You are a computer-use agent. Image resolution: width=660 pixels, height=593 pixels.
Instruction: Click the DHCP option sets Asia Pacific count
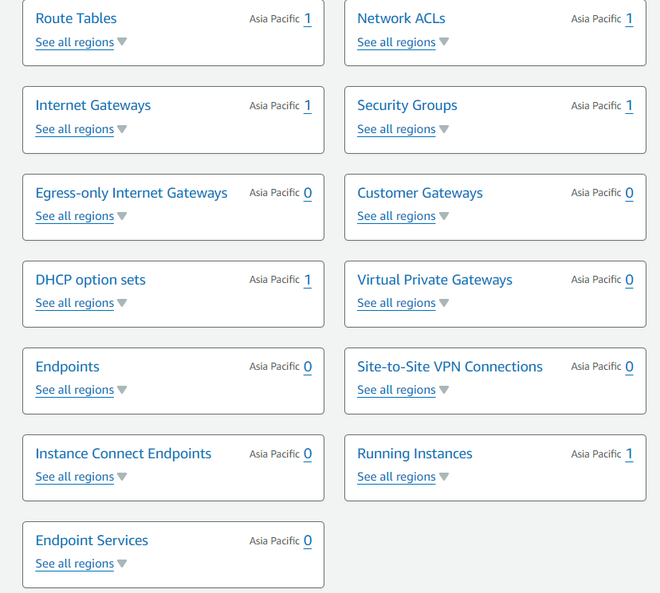307,280
